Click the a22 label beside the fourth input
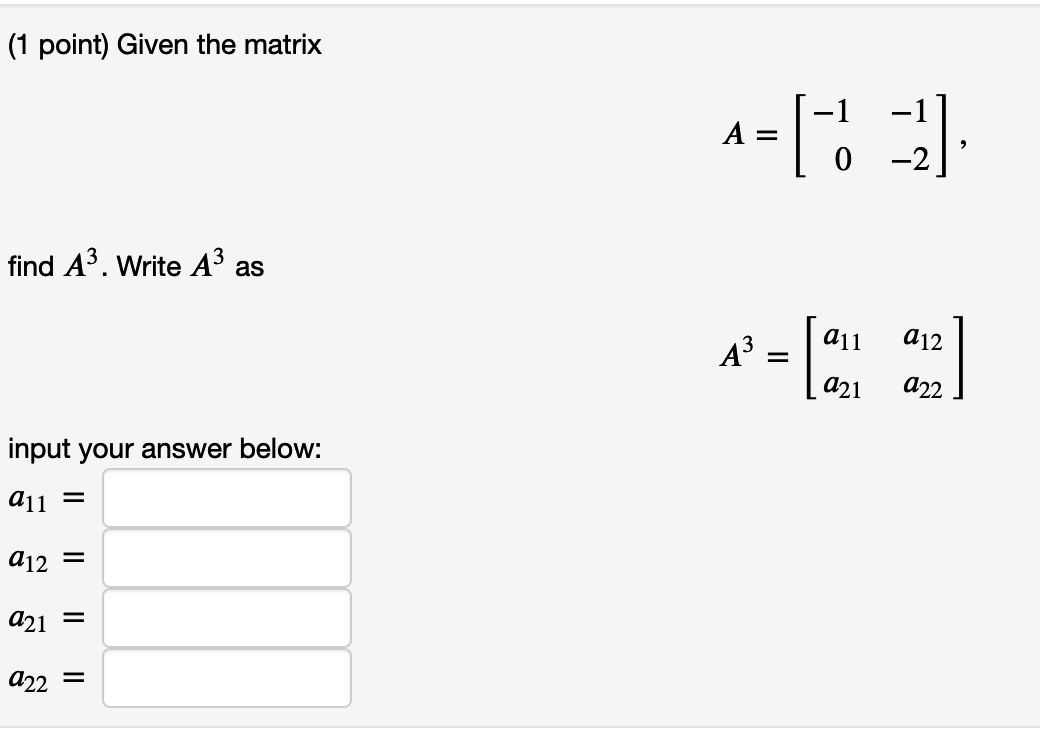Viewport: 1040px width, 730px height. 28,680
